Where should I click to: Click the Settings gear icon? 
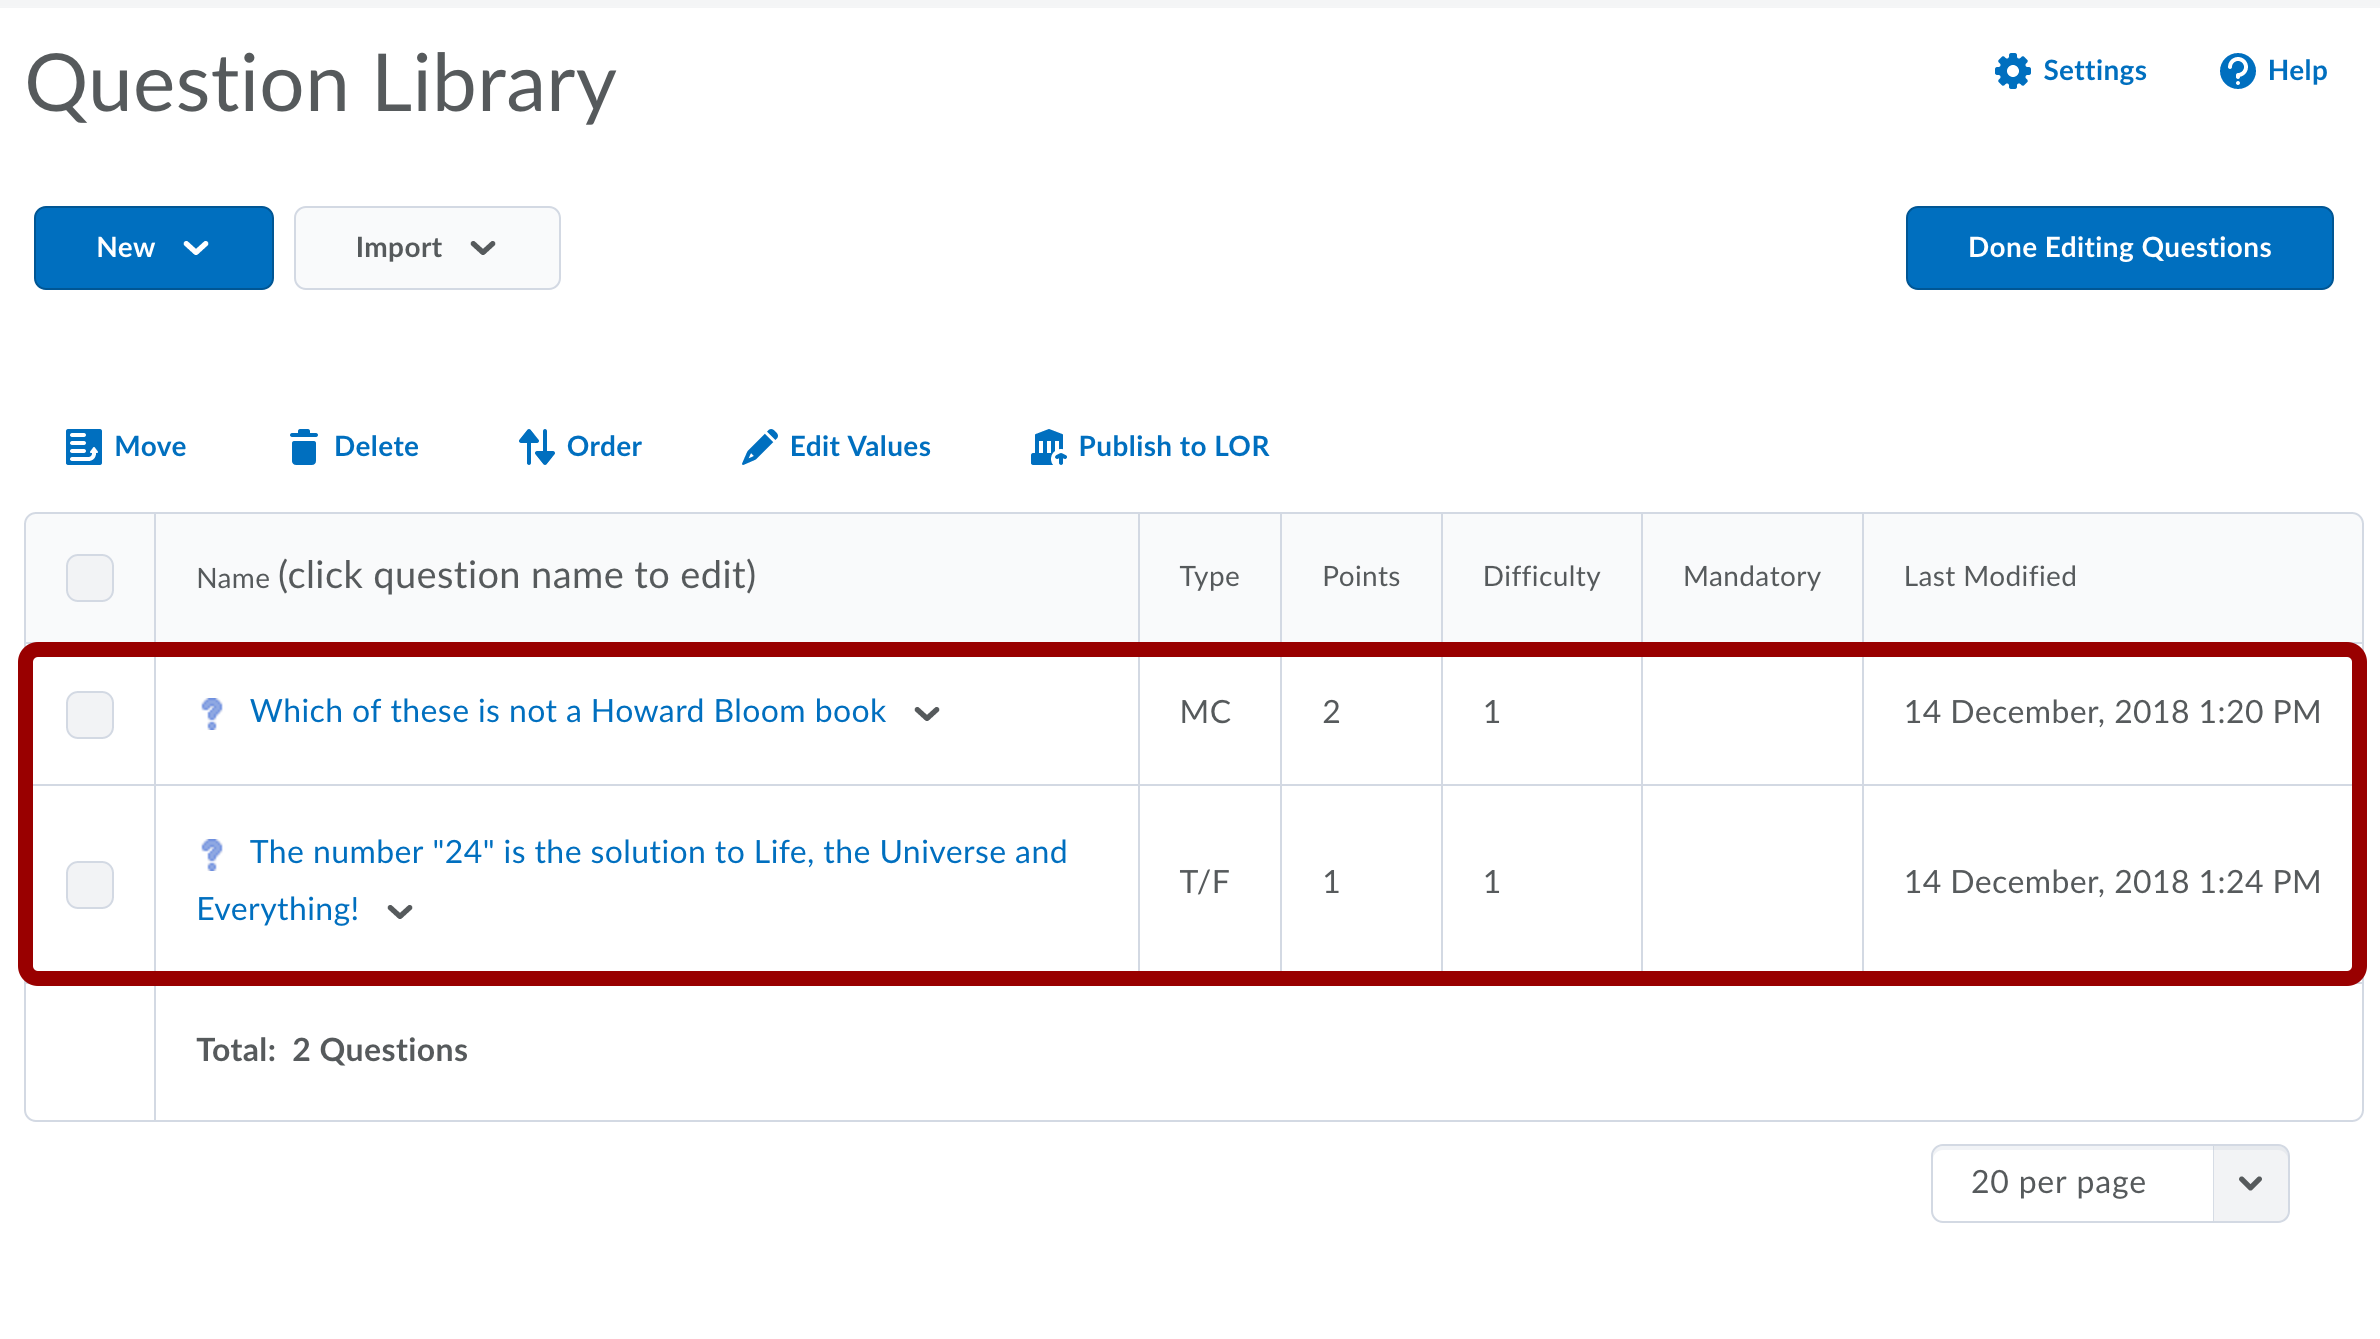(x=2012, y=71)
